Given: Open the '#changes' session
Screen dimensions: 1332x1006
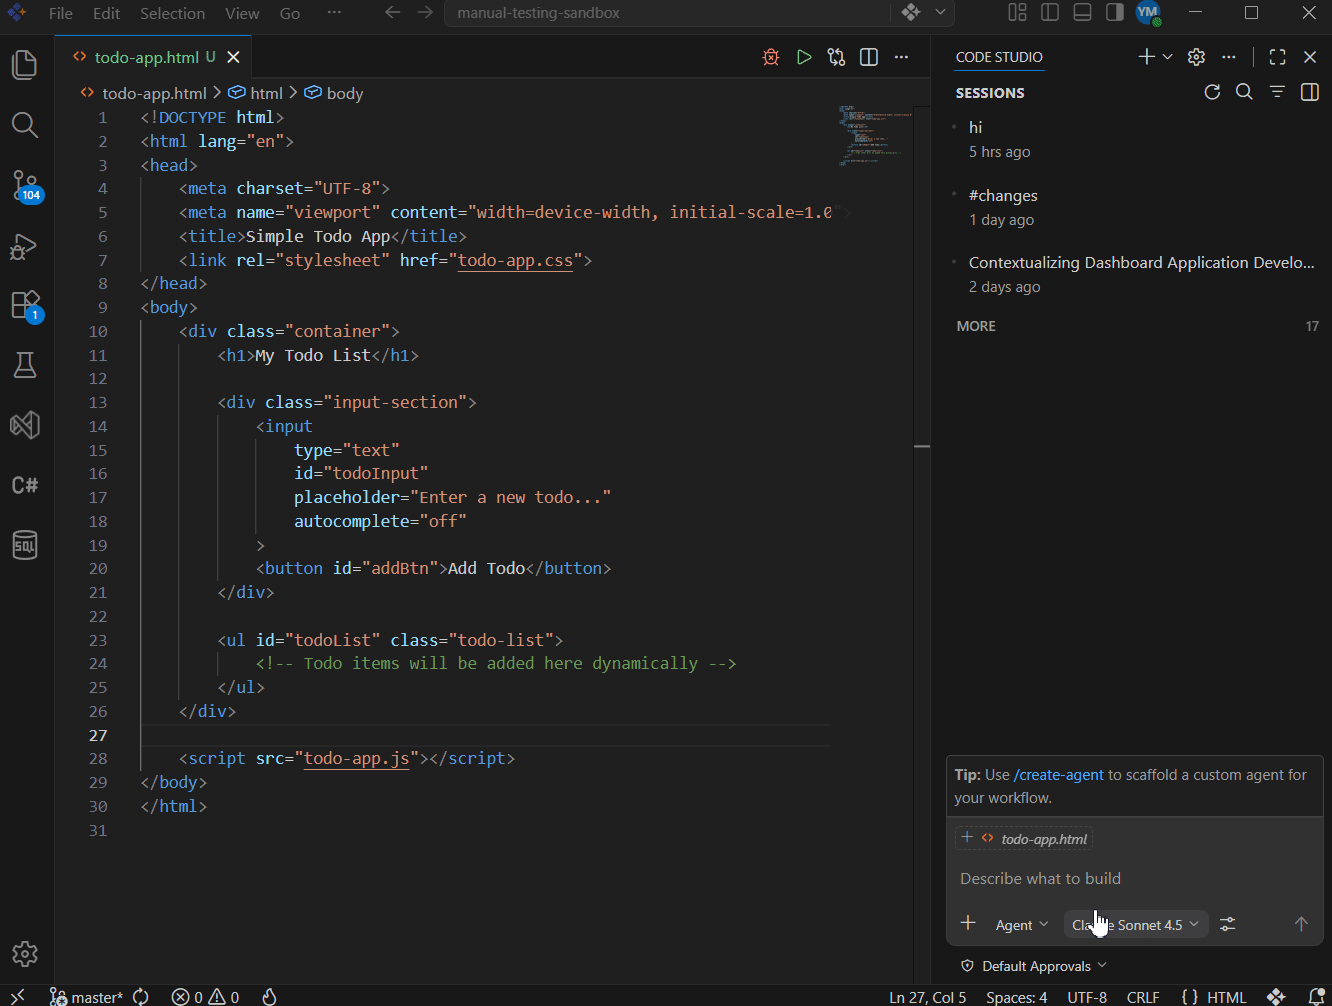Looking at the screenshot, I should click(1137, 207).
